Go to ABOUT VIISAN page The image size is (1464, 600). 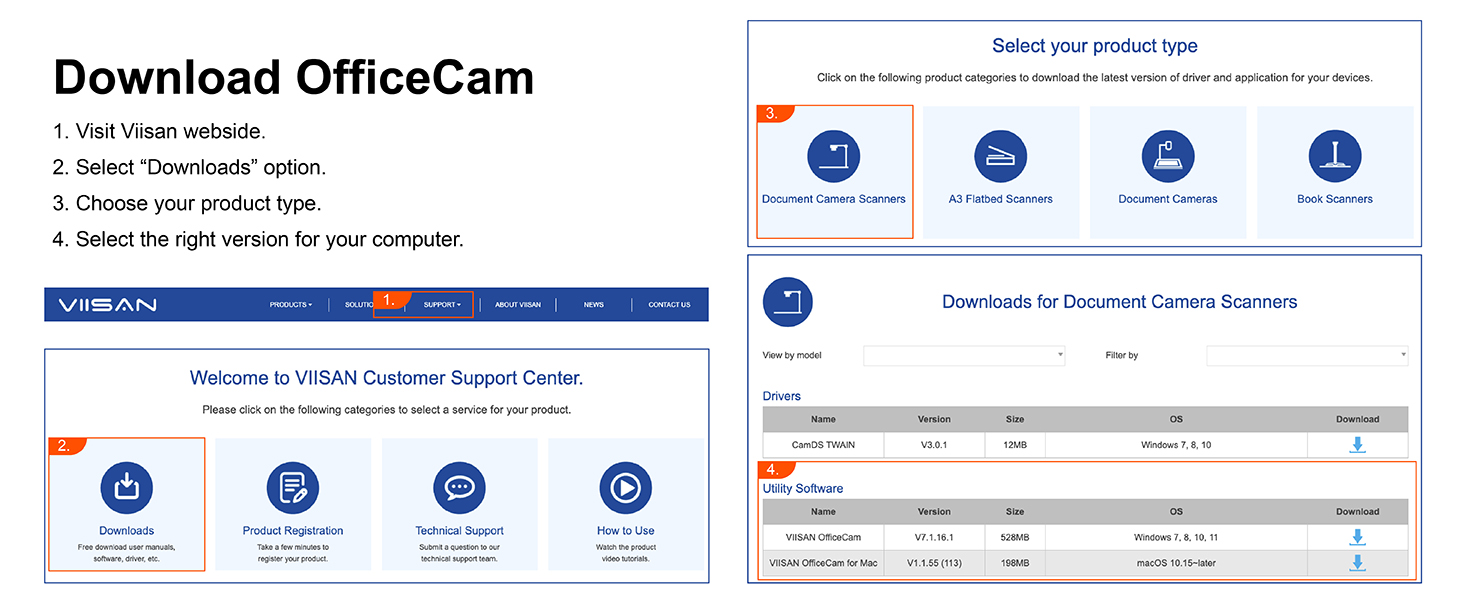tap(518, 305)
